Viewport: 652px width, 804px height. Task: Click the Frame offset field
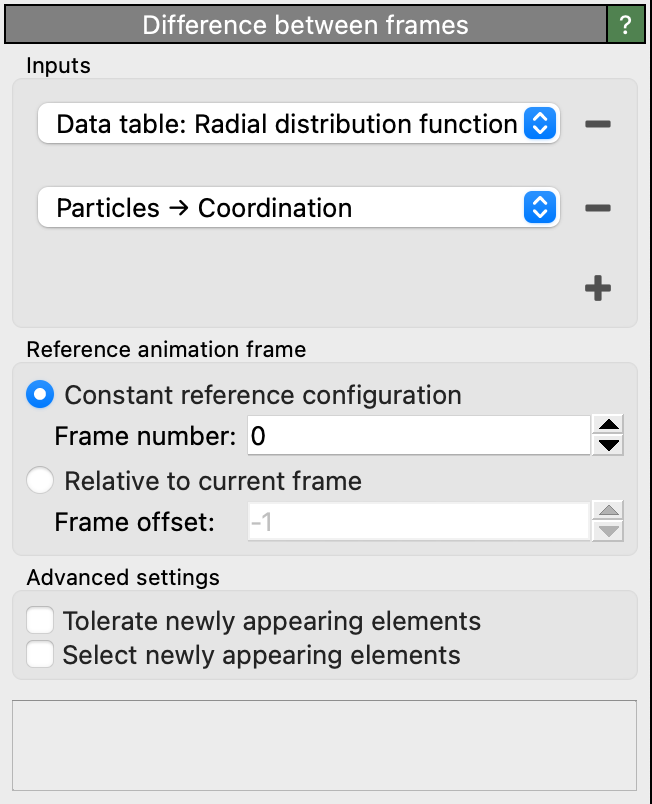tap(418, 521)
